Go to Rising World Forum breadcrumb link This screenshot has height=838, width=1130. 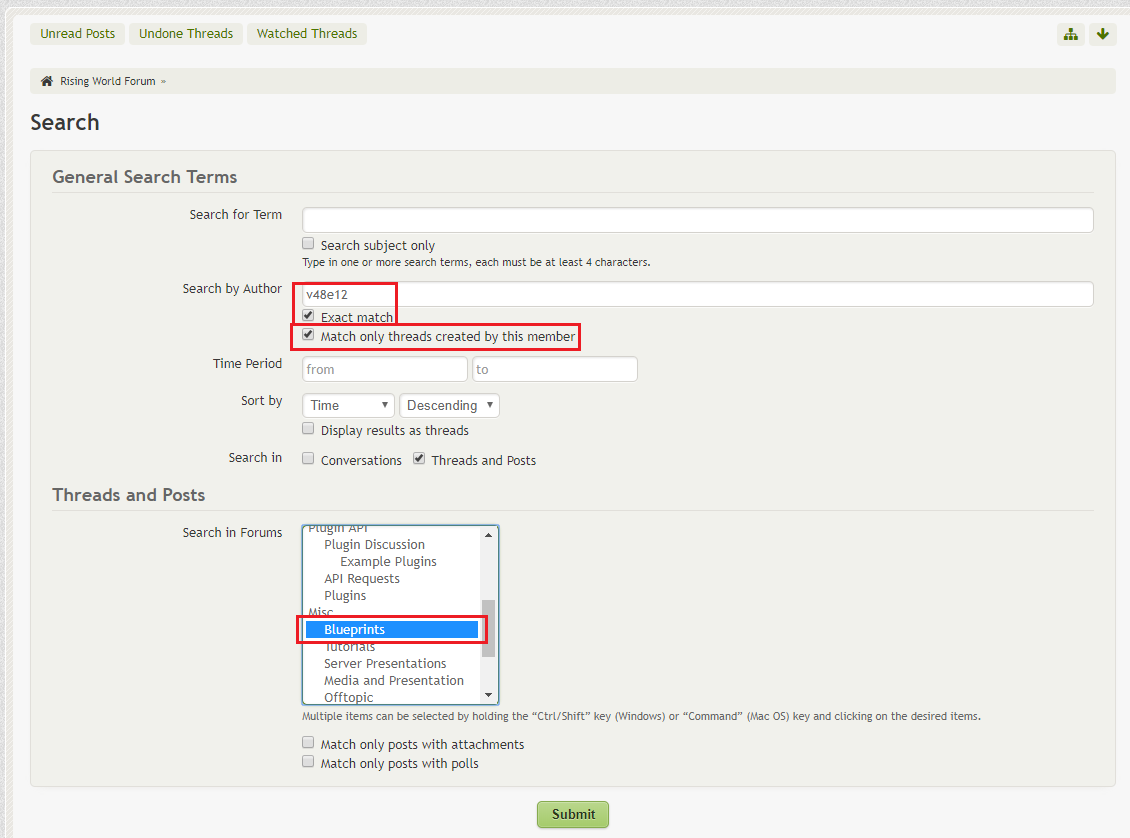(107, 81)
